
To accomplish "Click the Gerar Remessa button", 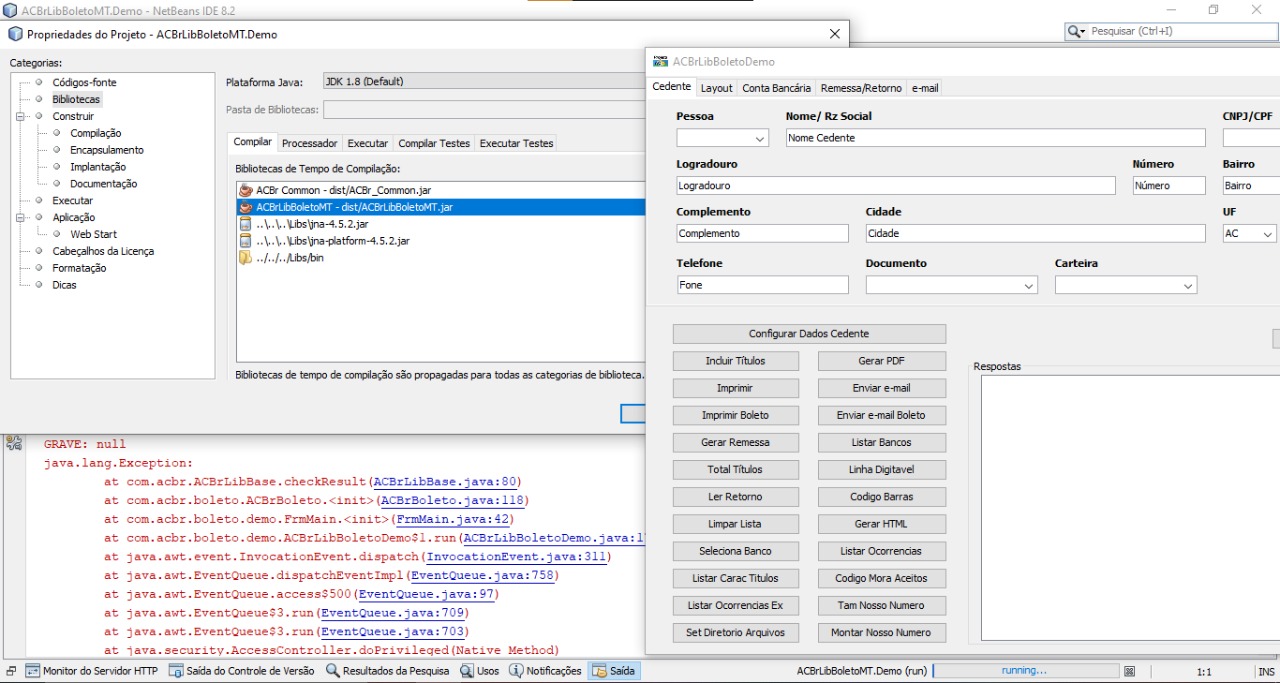I will pos(736,442).
